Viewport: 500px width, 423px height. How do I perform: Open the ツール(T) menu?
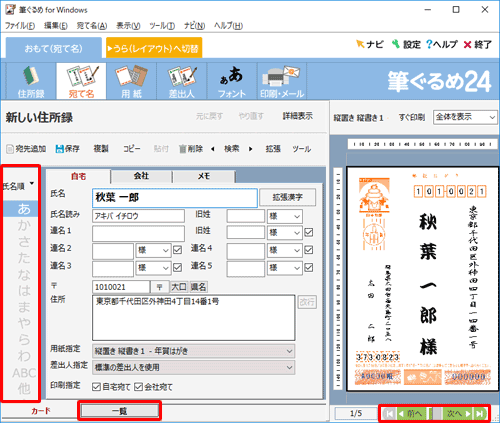click(x=162, y=26)
